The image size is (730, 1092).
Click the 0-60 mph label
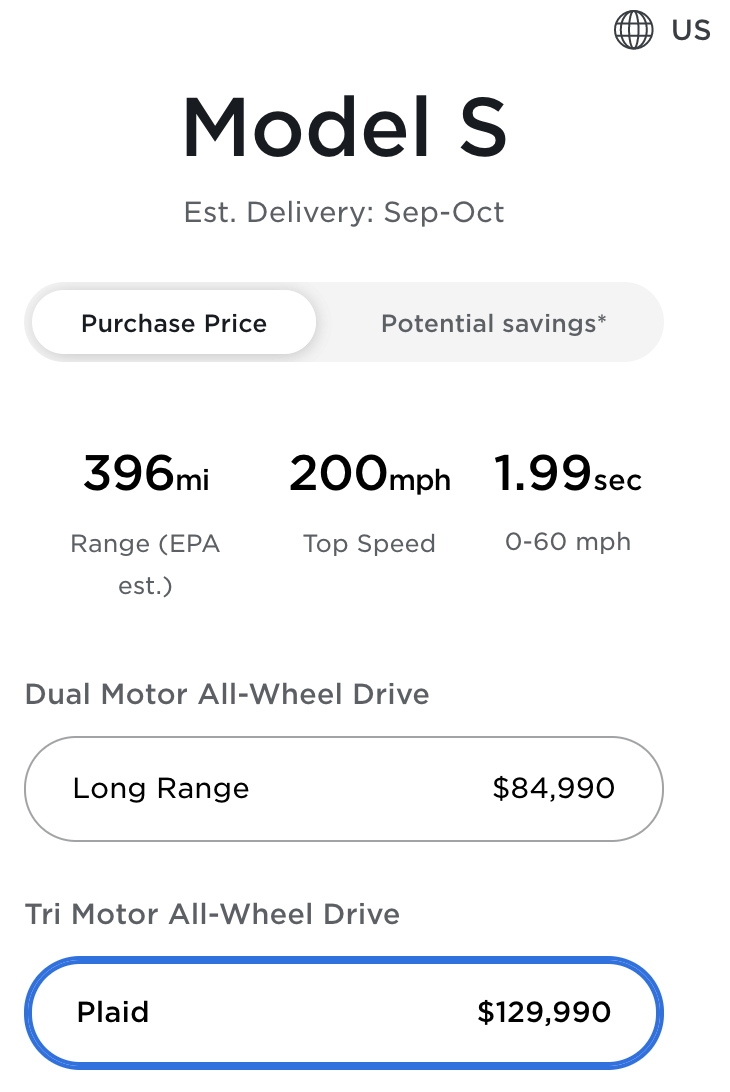568,542
